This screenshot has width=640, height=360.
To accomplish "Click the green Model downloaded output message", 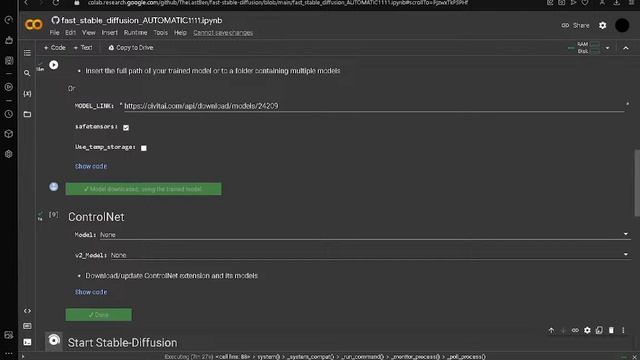I will click(144, 189).
